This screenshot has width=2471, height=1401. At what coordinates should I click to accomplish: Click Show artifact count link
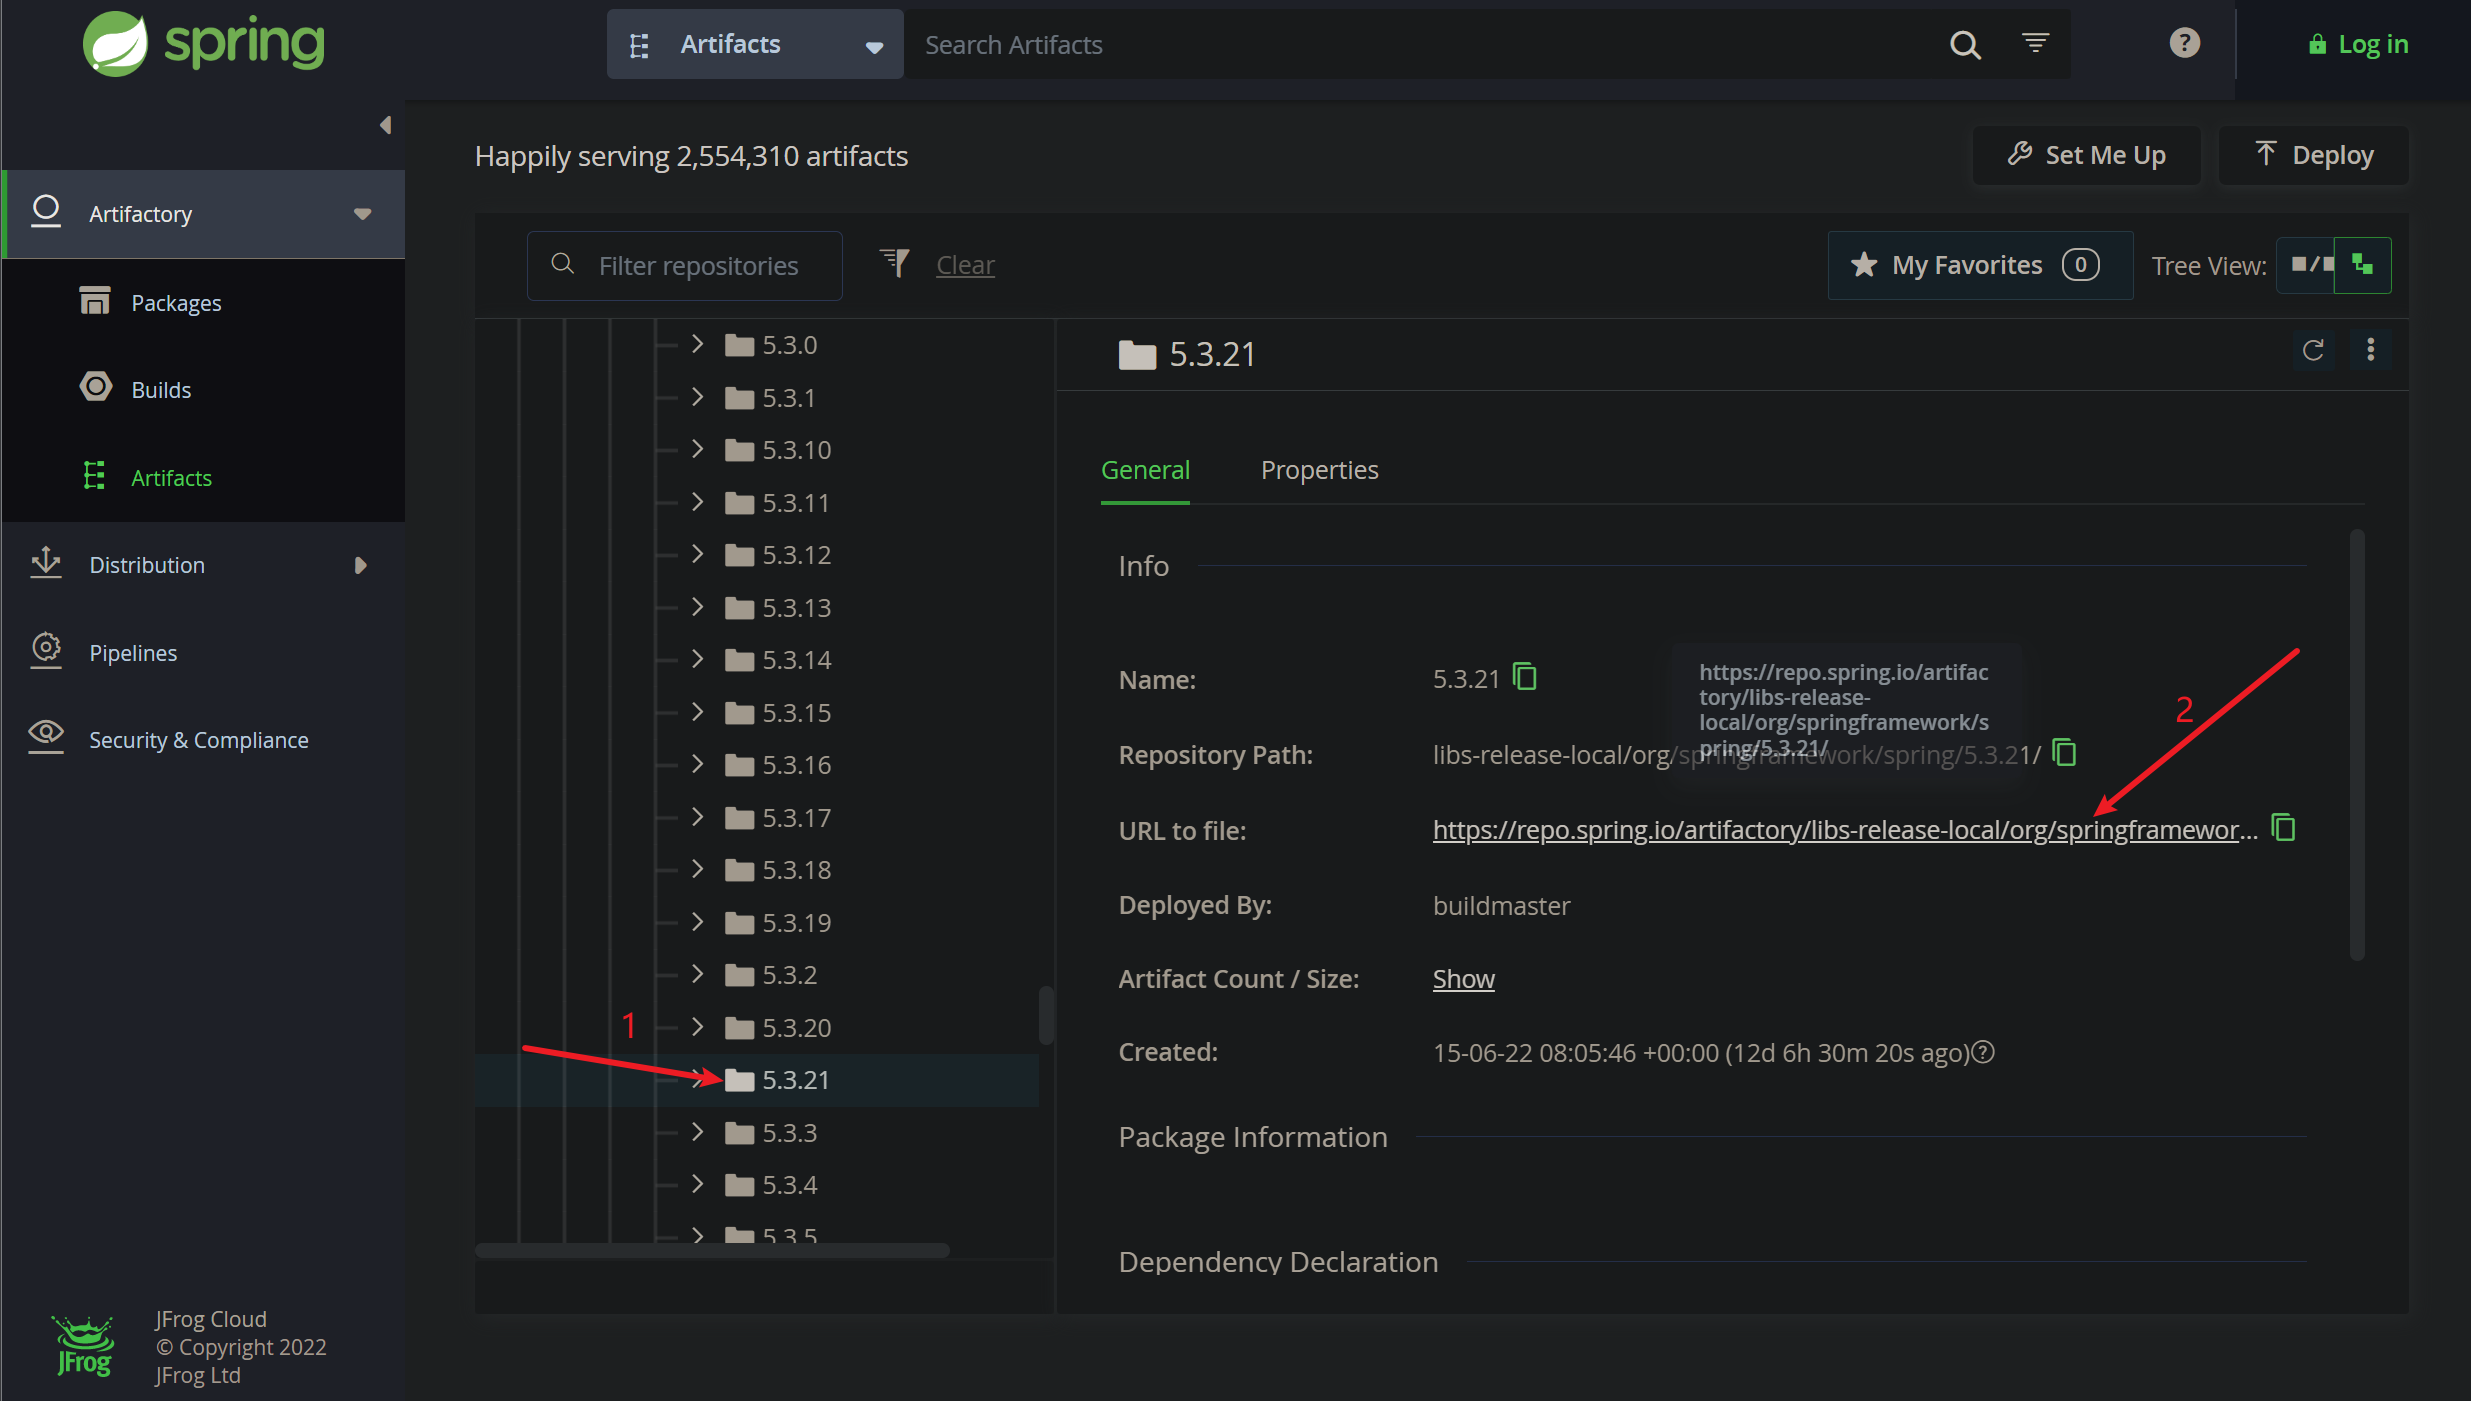pyautogui.click(x=1463, y=979)
